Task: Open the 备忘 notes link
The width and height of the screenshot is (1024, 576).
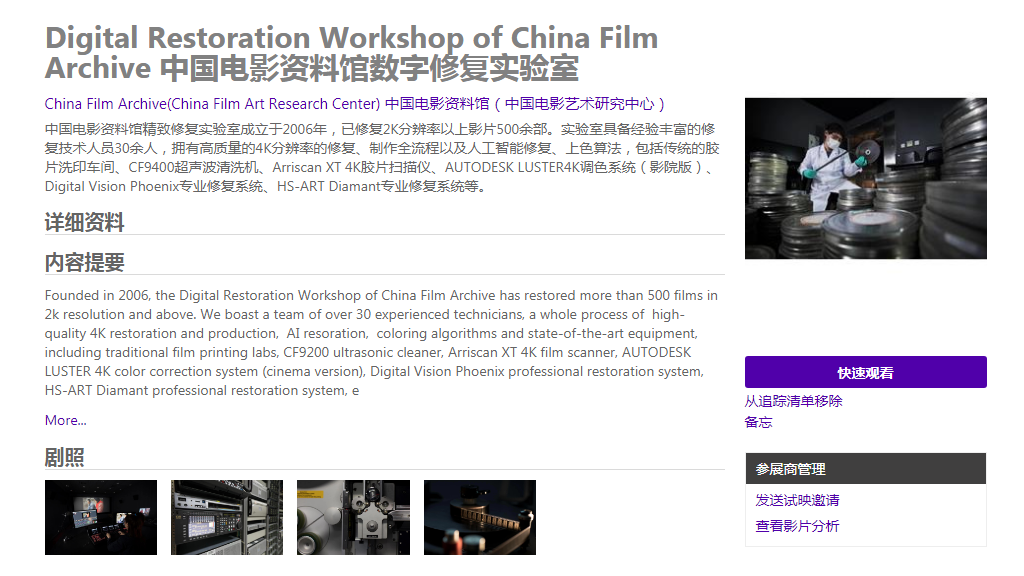Action: click(758, 422)
